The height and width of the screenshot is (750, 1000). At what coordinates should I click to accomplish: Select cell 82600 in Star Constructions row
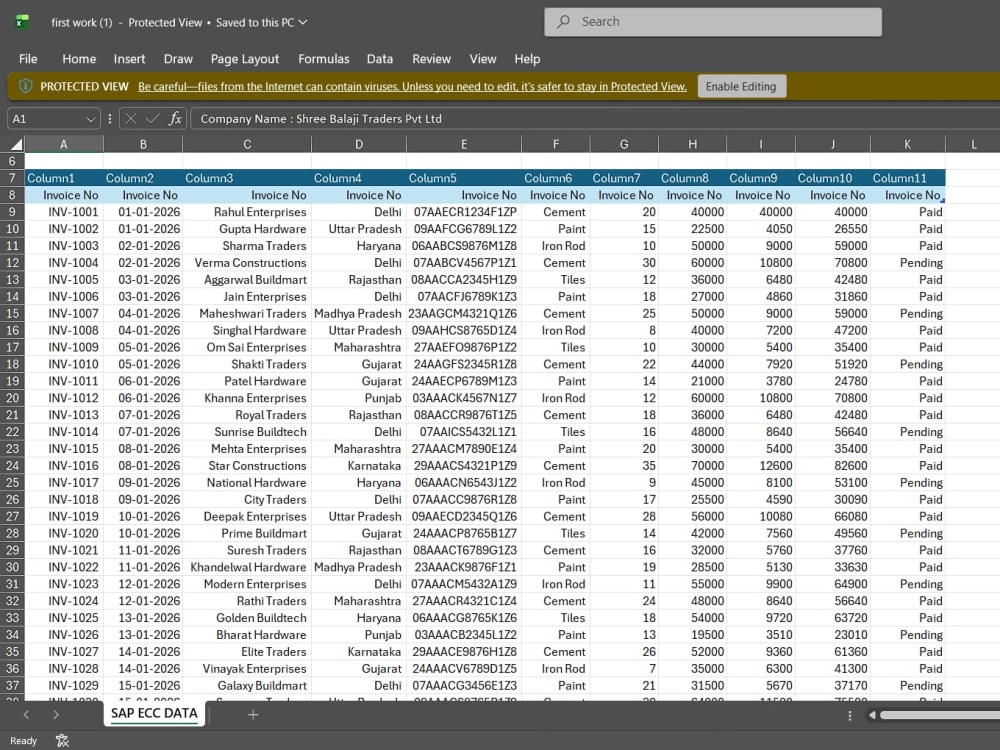pyautogui.click(x=833, y=466)
